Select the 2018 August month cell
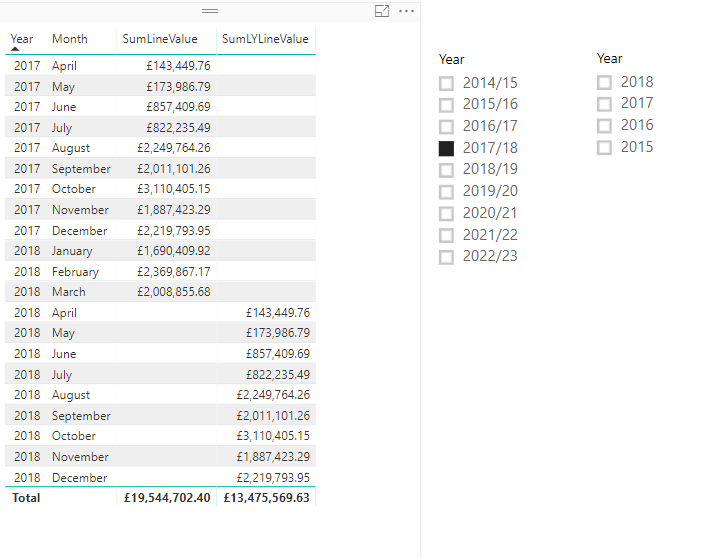The image size is (708, 558). [x=71, y=395]
